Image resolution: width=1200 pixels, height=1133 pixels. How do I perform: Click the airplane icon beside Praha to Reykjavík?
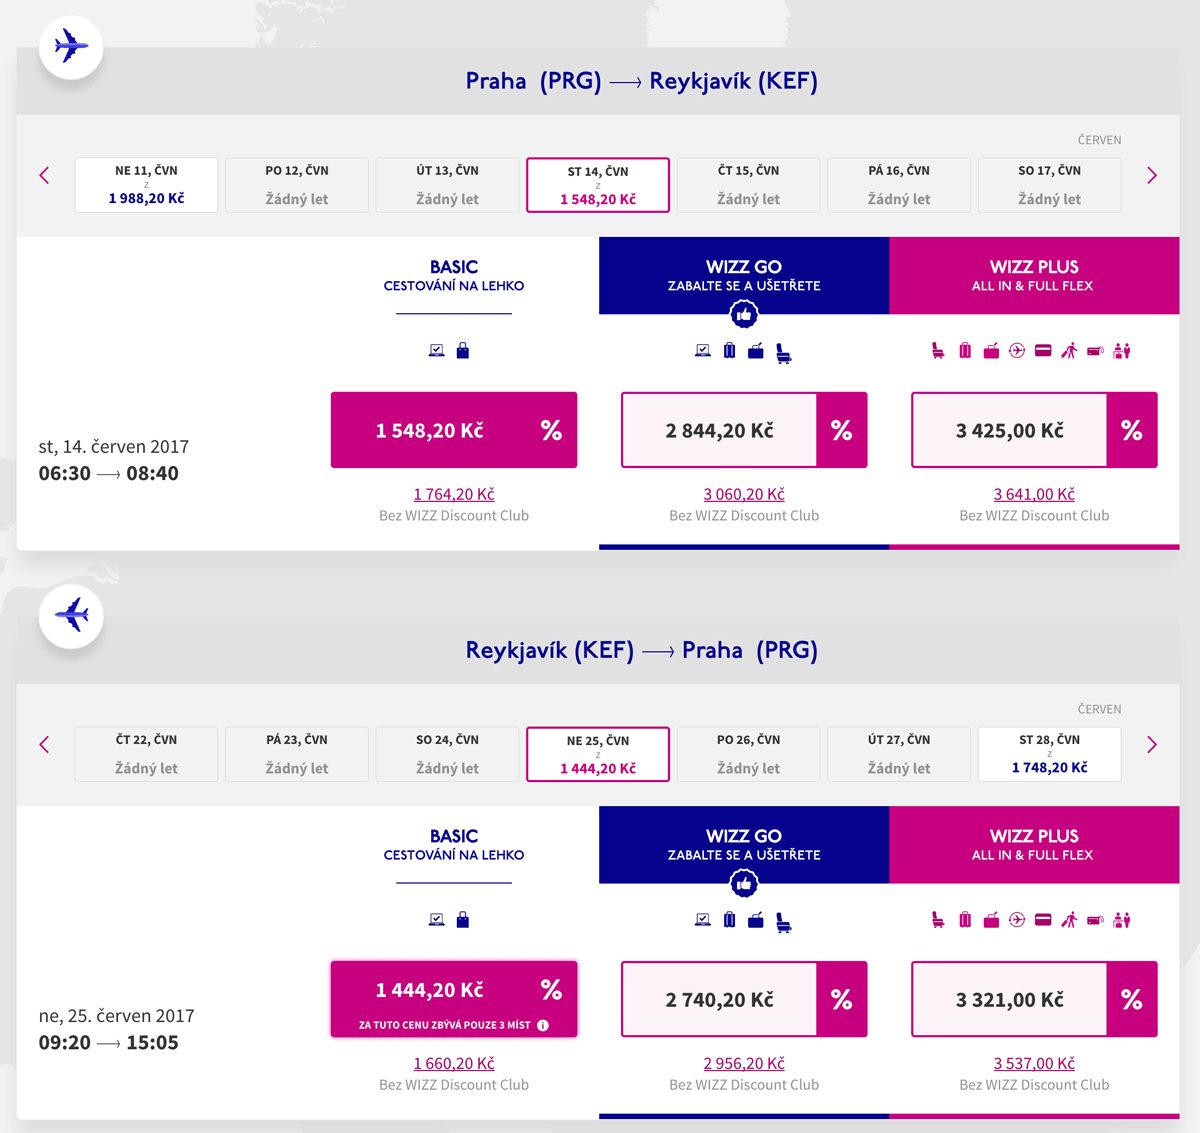pyautogui.click(x=71, y=46)
